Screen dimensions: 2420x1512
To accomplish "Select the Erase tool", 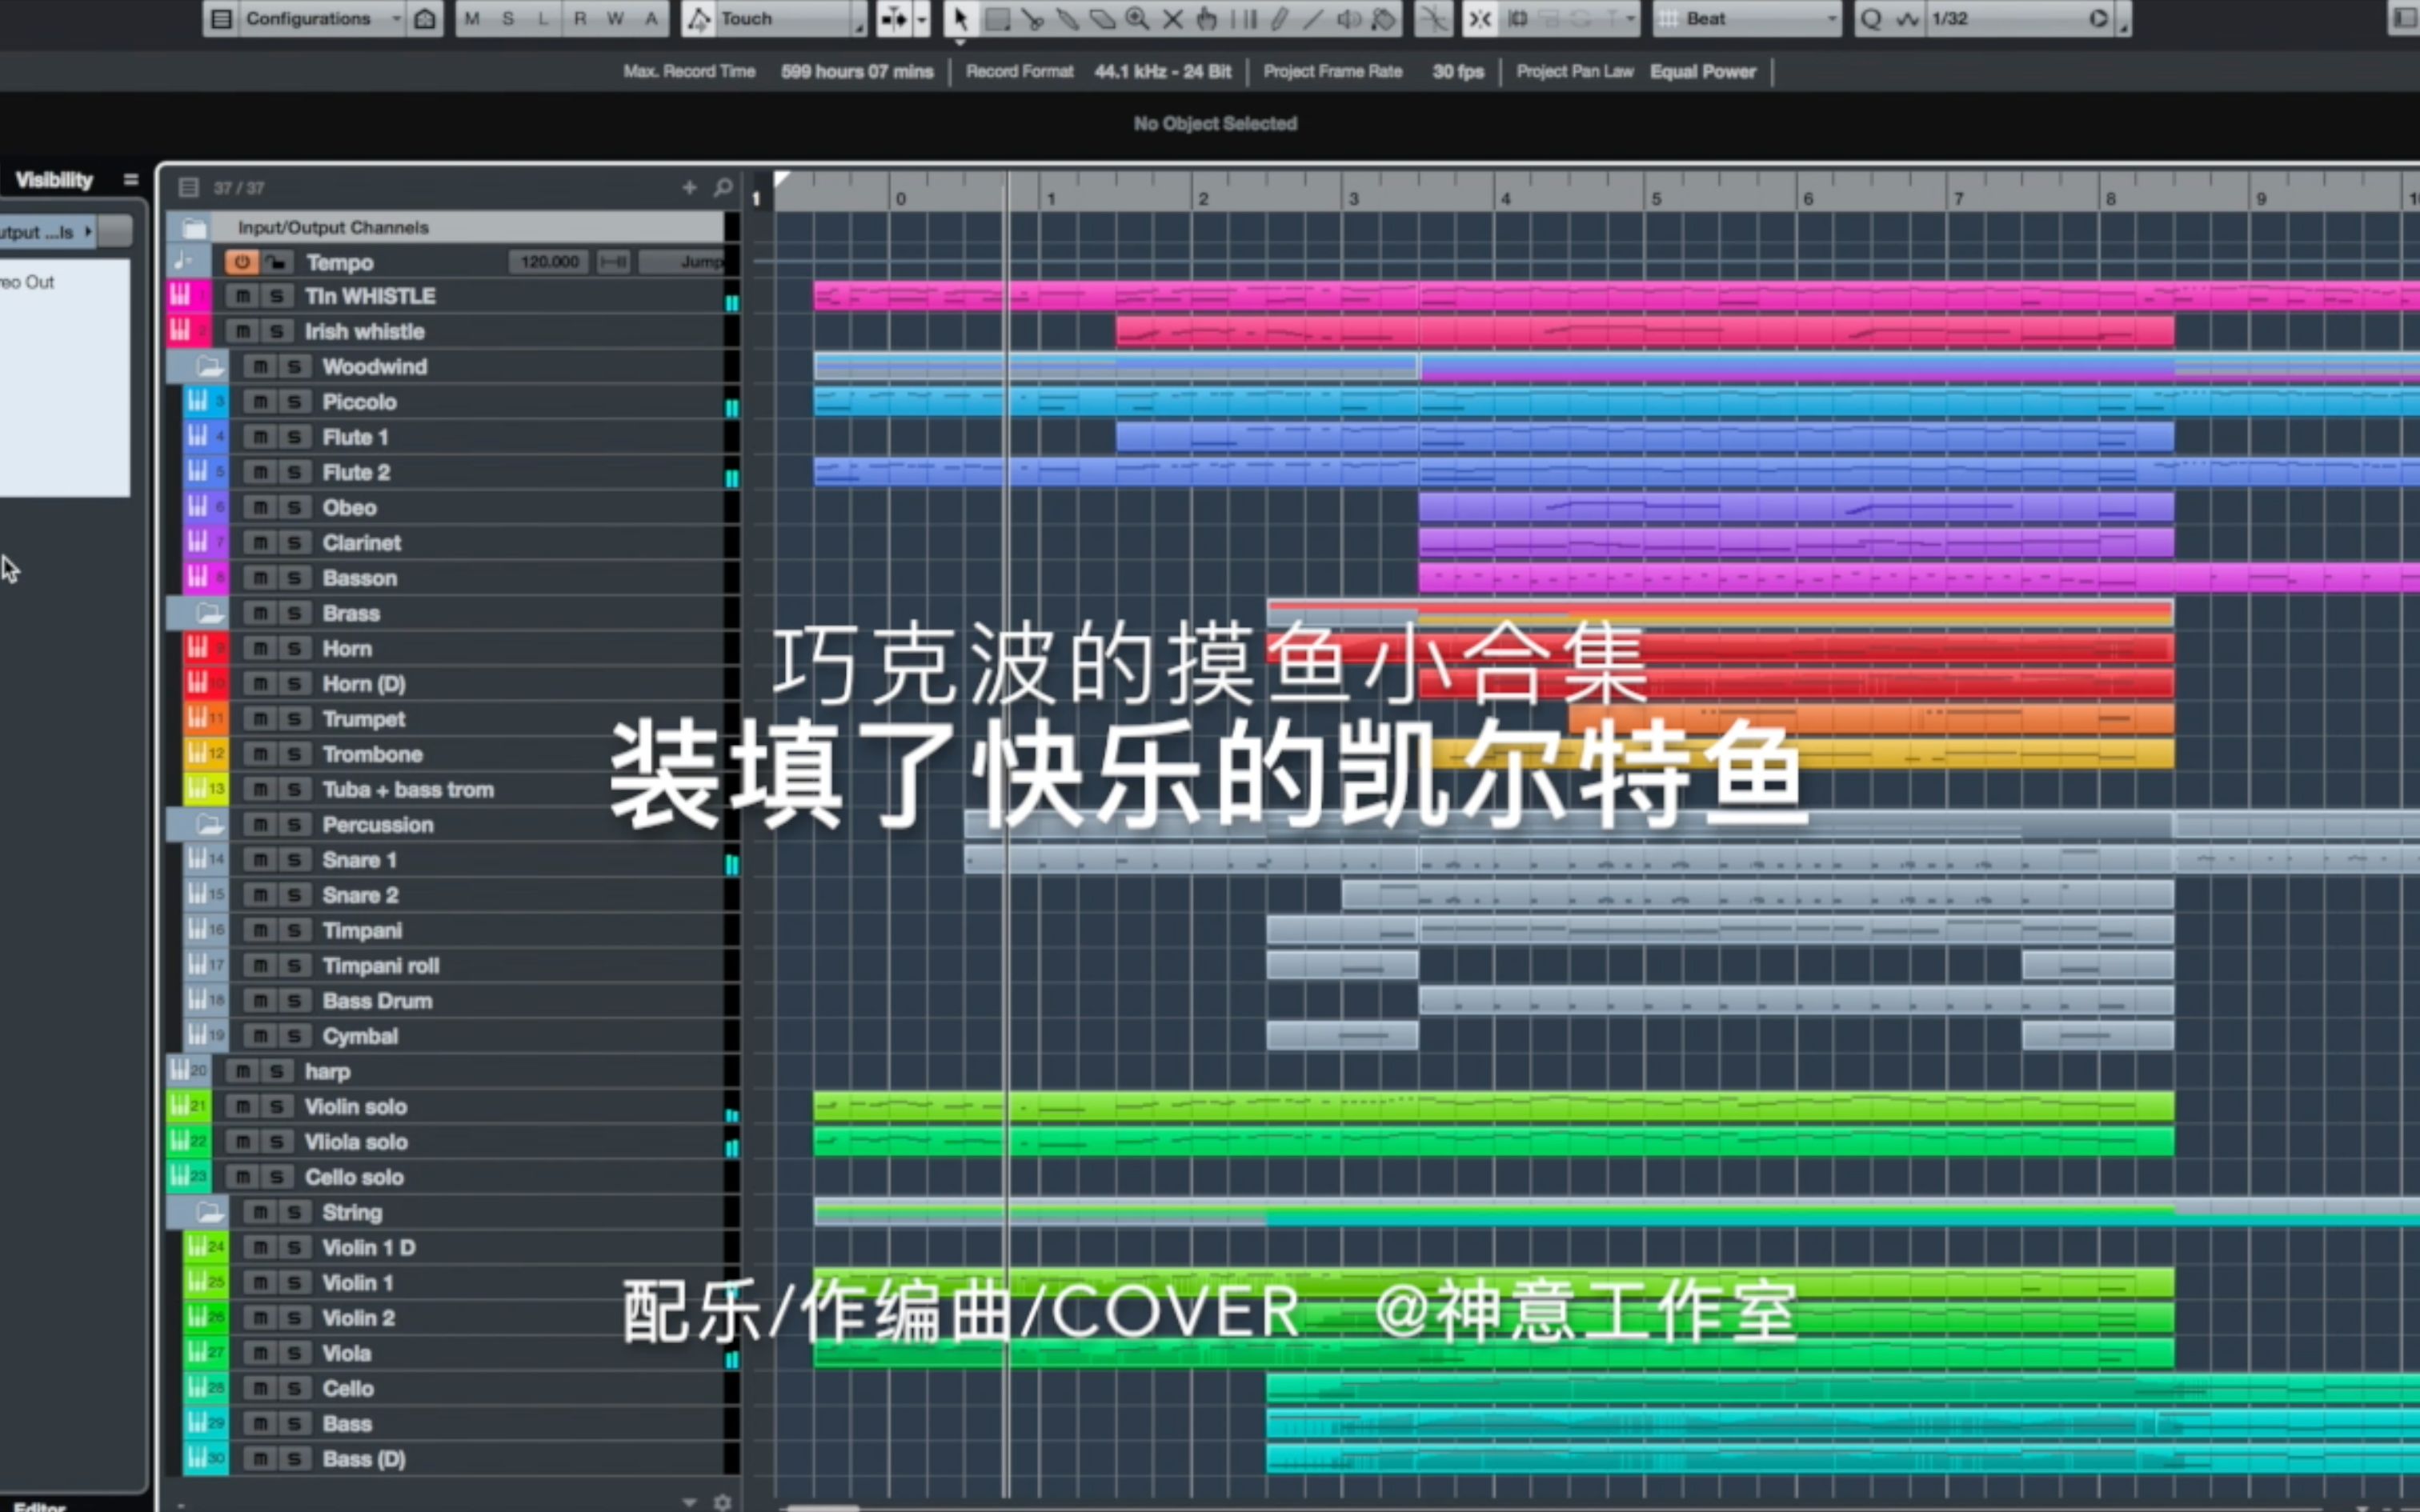I will tap(1102, 18).
